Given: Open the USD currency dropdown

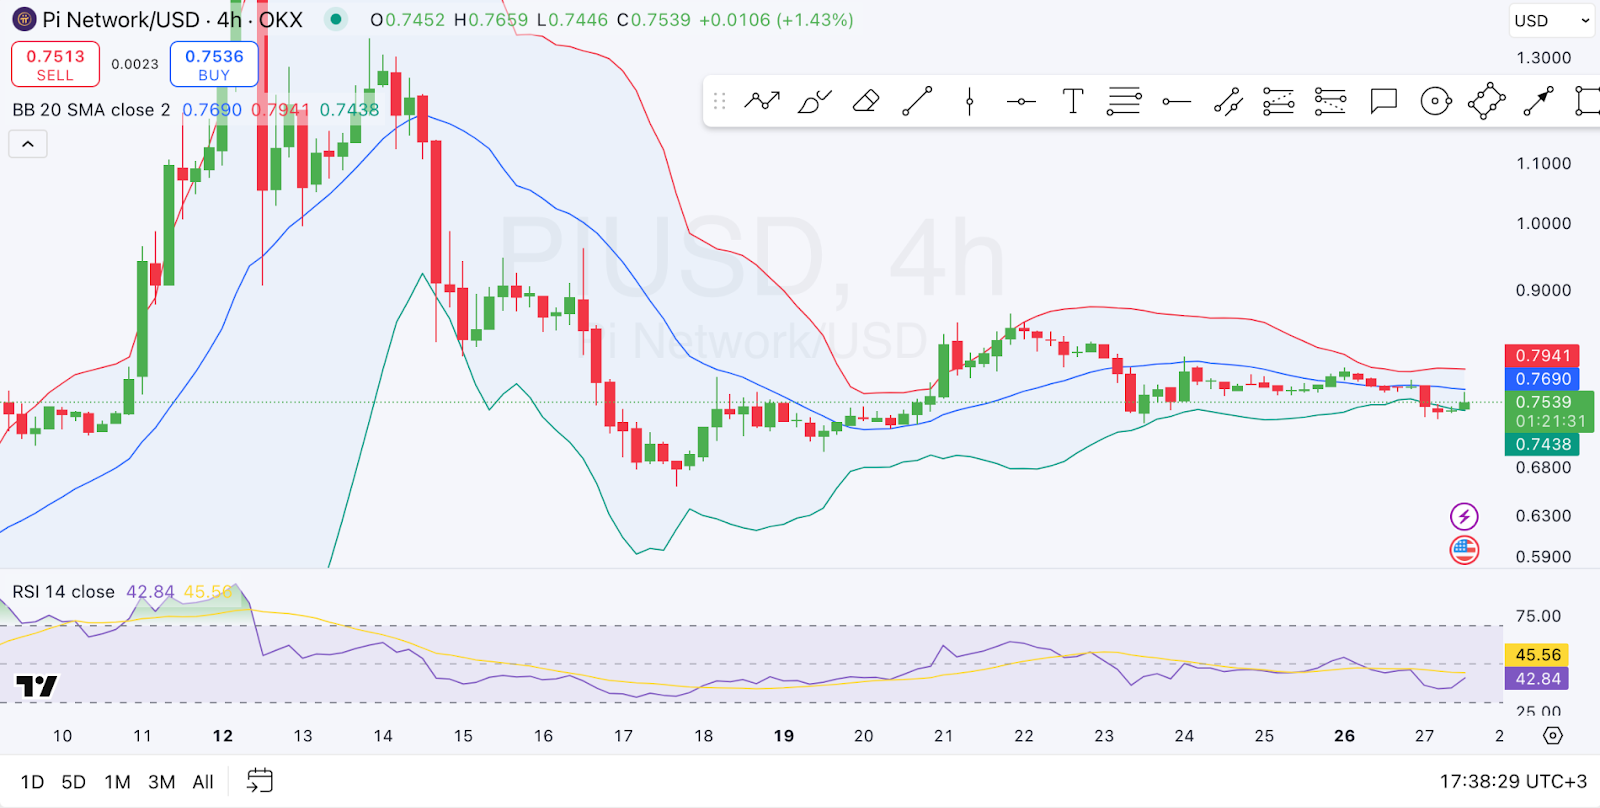Looking at the screenshot, I should coord(1551,20).
